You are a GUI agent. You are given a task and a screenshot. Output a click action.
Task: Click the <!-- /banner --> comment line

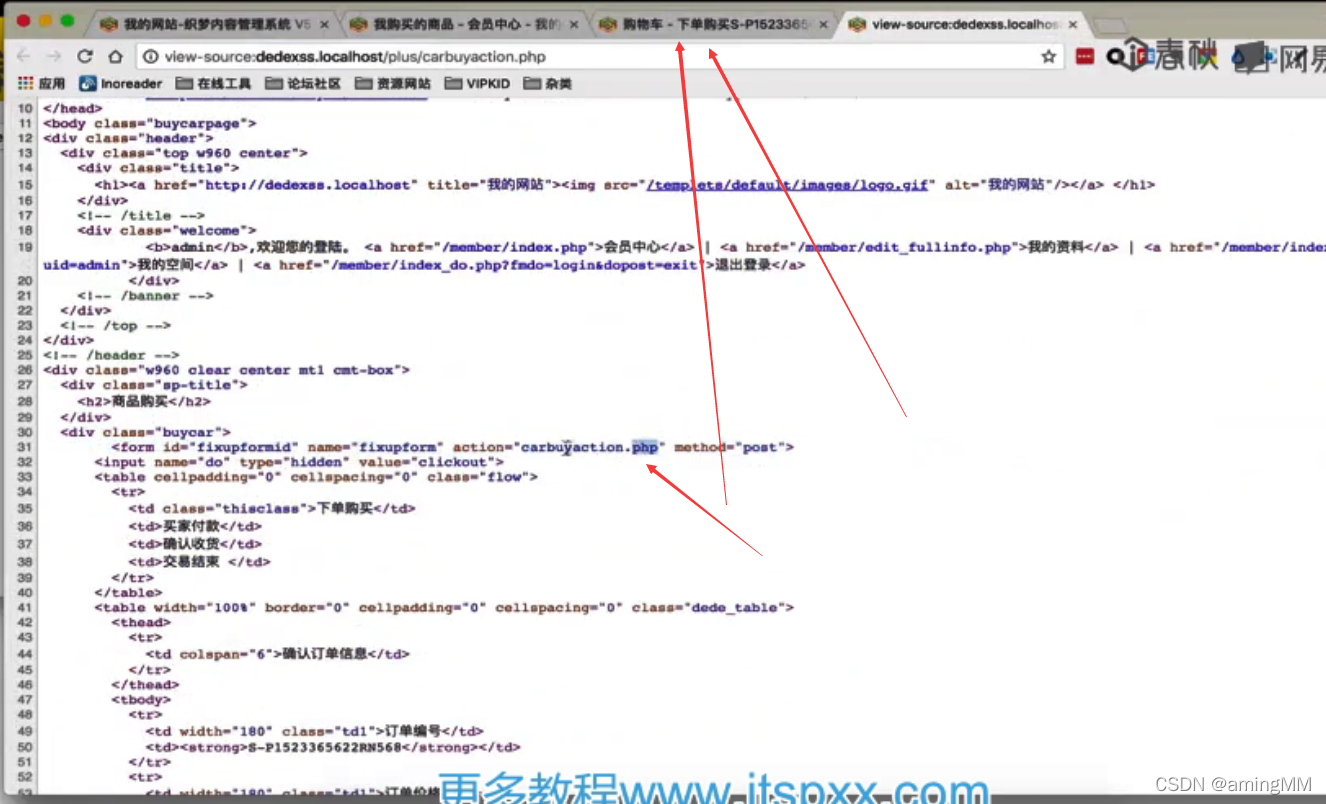(x=145, y=296)
